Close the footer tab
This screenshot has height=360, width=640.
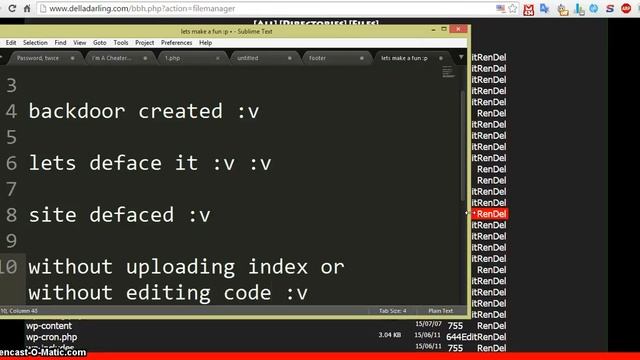(x=362, y=58)
